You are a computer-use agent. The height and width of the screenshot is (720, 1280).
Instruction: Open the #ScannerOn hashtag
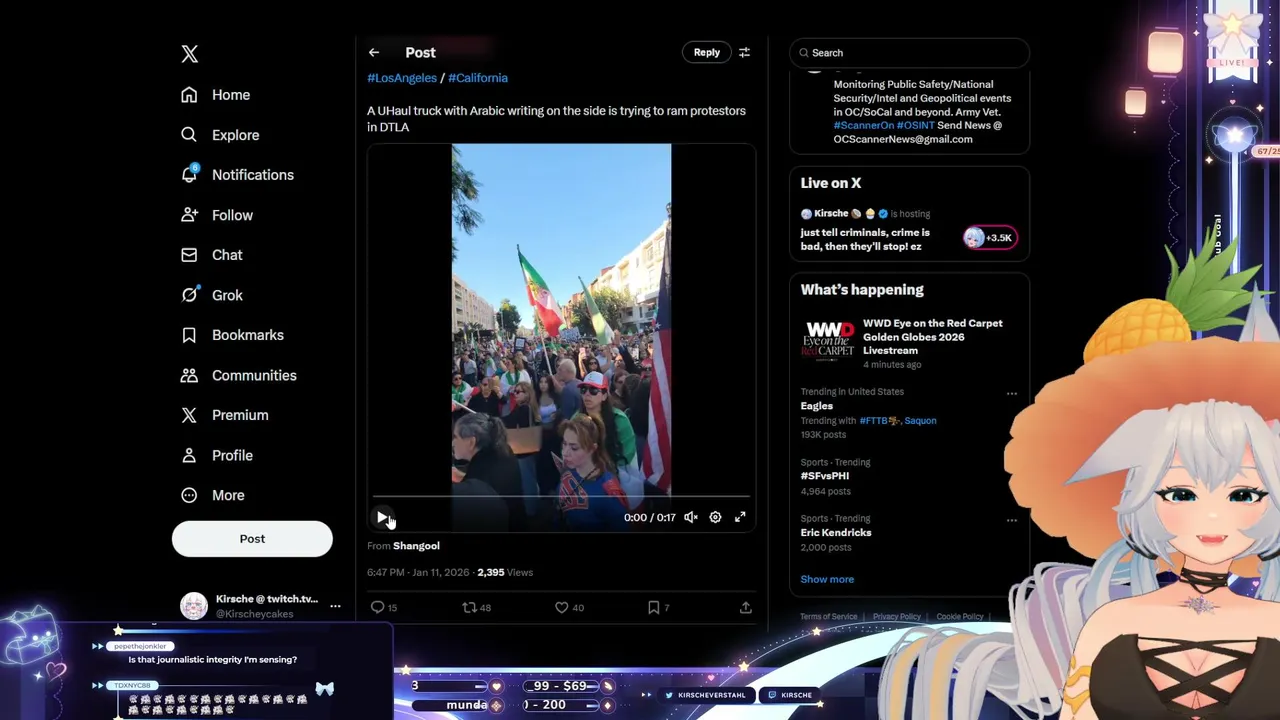pyautogui.click(x=864, y=125)
